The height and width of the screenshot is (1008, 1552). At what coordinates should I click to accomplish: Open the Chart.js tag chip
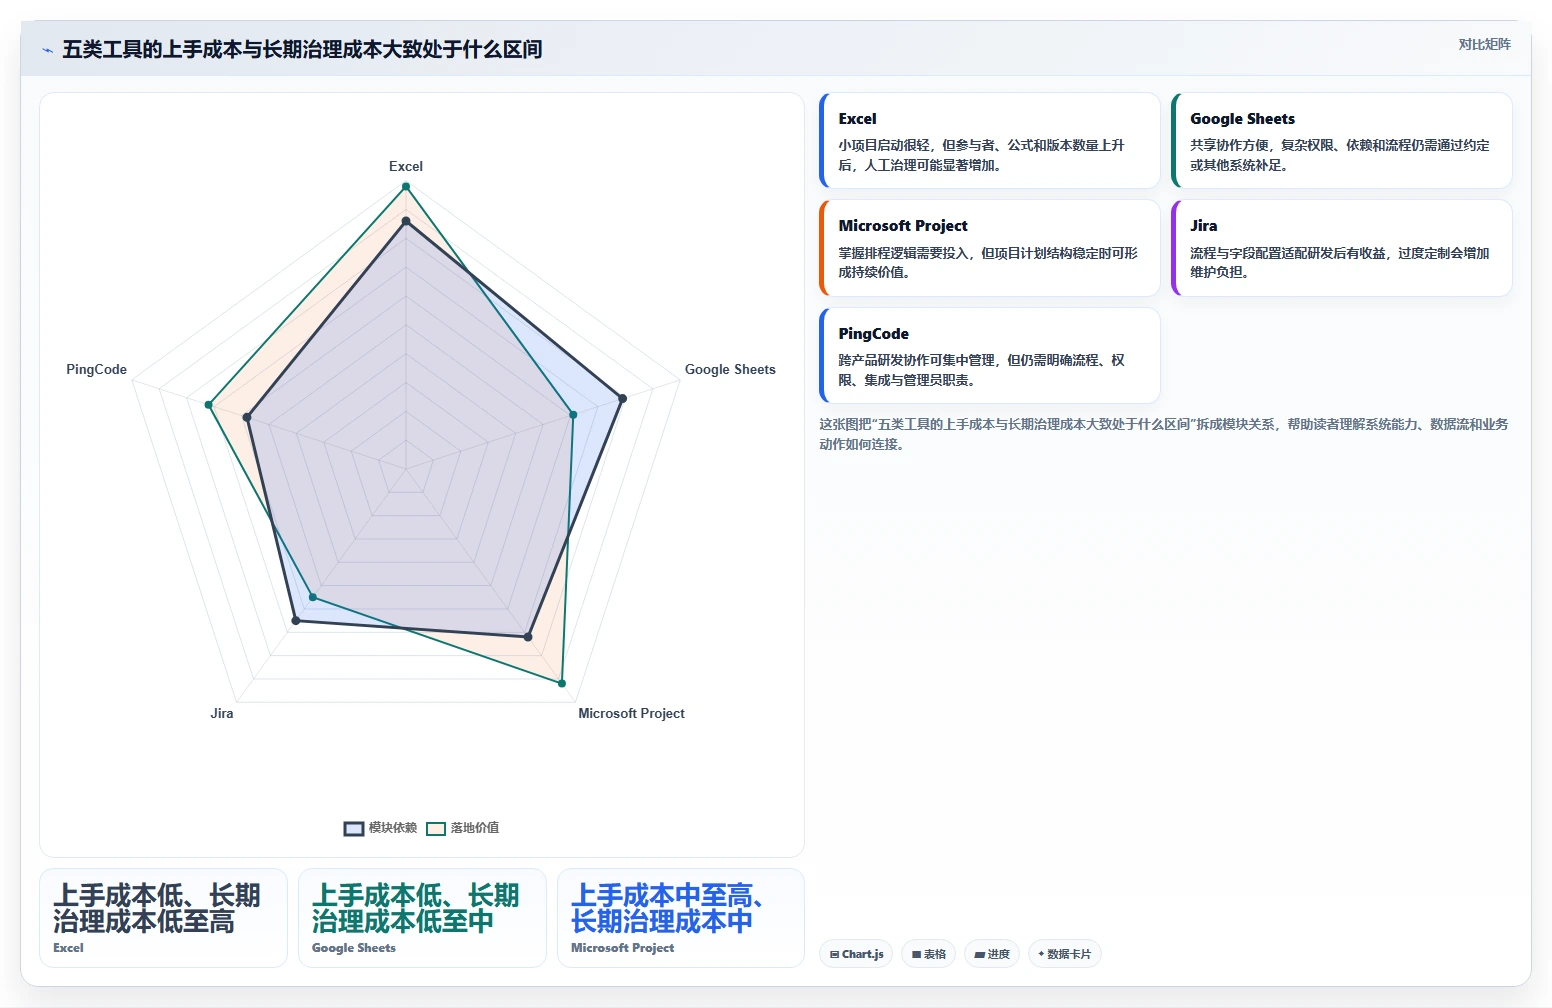point(856,954)
